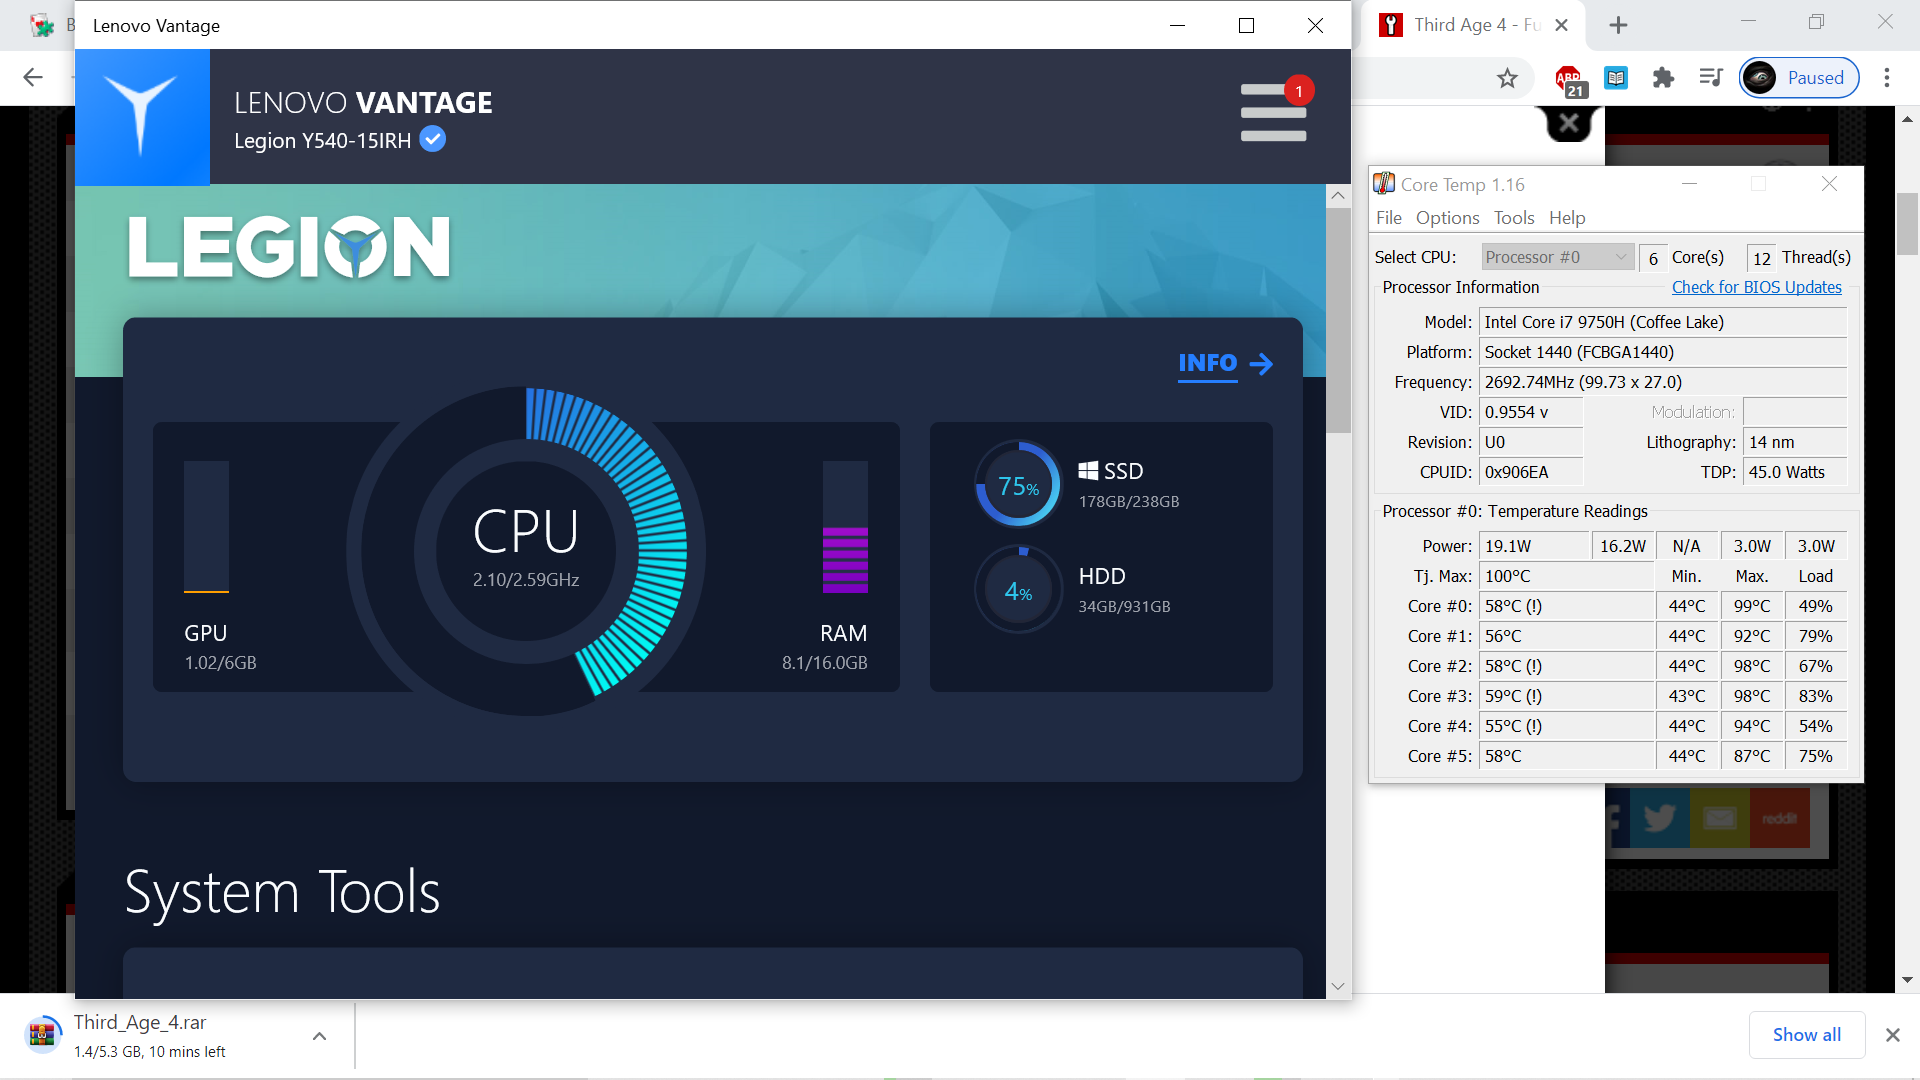Image resolution: width=1920 pixels, height=1080 pixels.
Task: Open the Chrome media control icon
Action: coord(1711,78)
